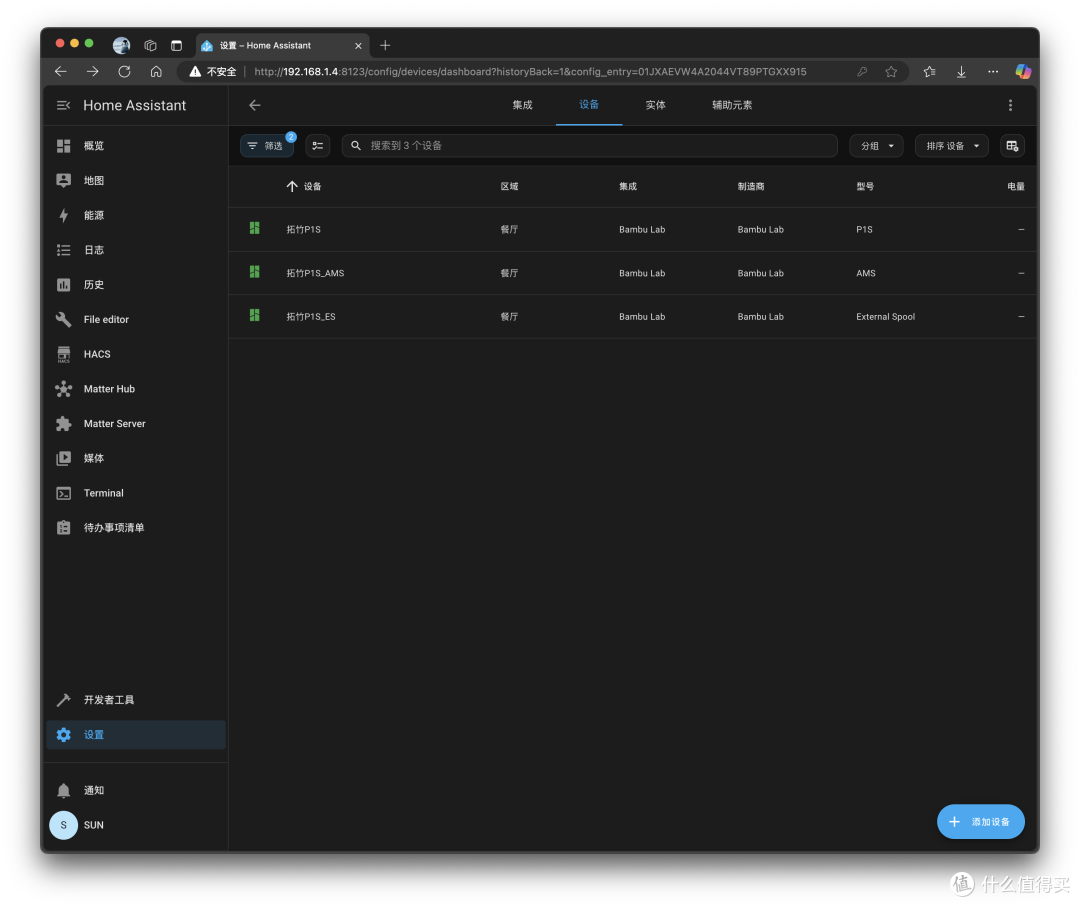1080x907 pixels.
Task: Collapse the Home Assistant sidebar menu
Action: [63, 105]
